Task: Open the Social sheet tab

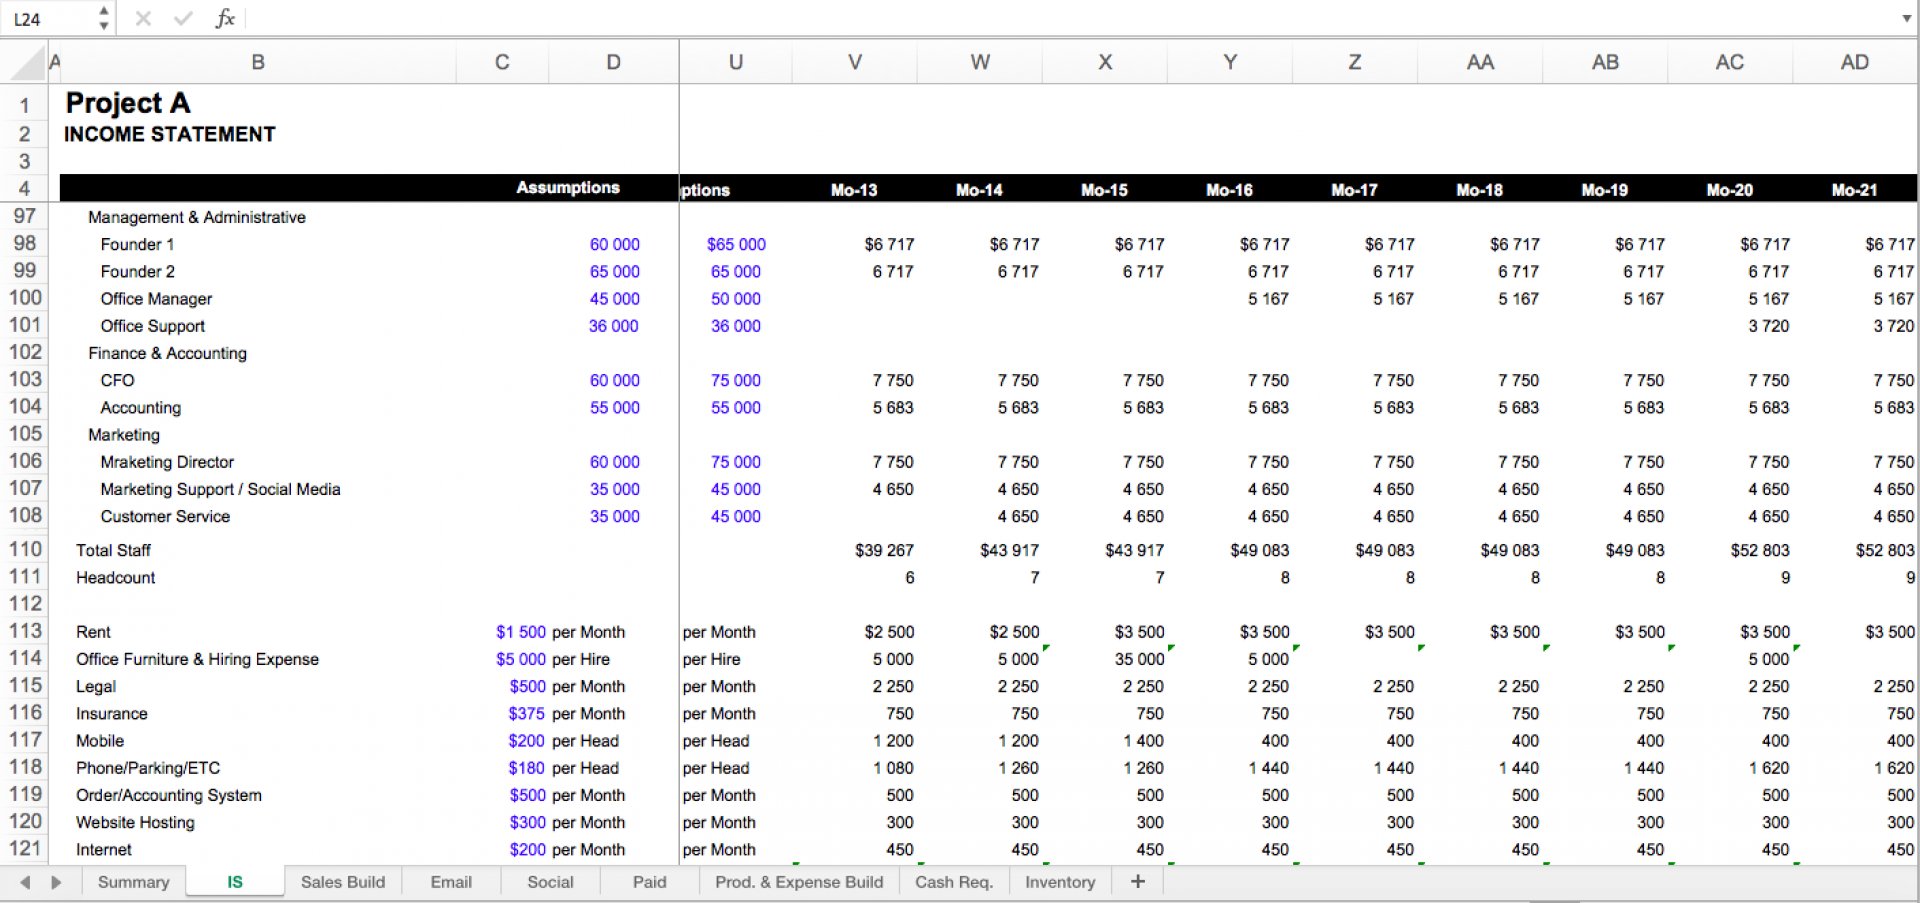Action: pos(550,882)
